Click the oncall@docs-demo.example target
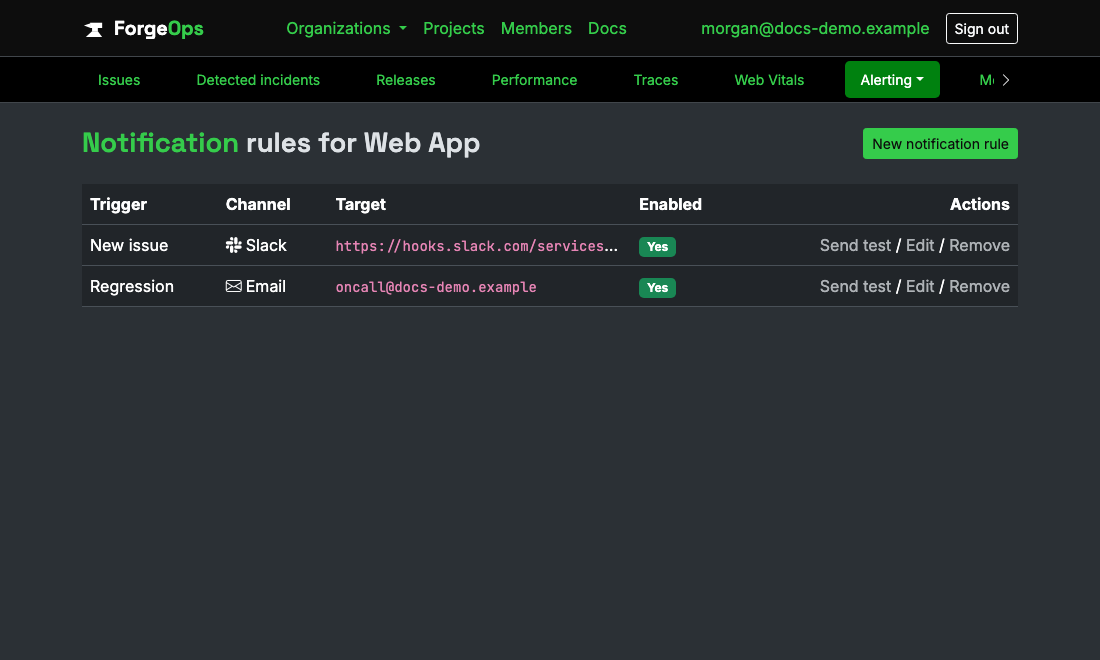This screenshot has width=1100, height=660. click(x=436, y=287)
